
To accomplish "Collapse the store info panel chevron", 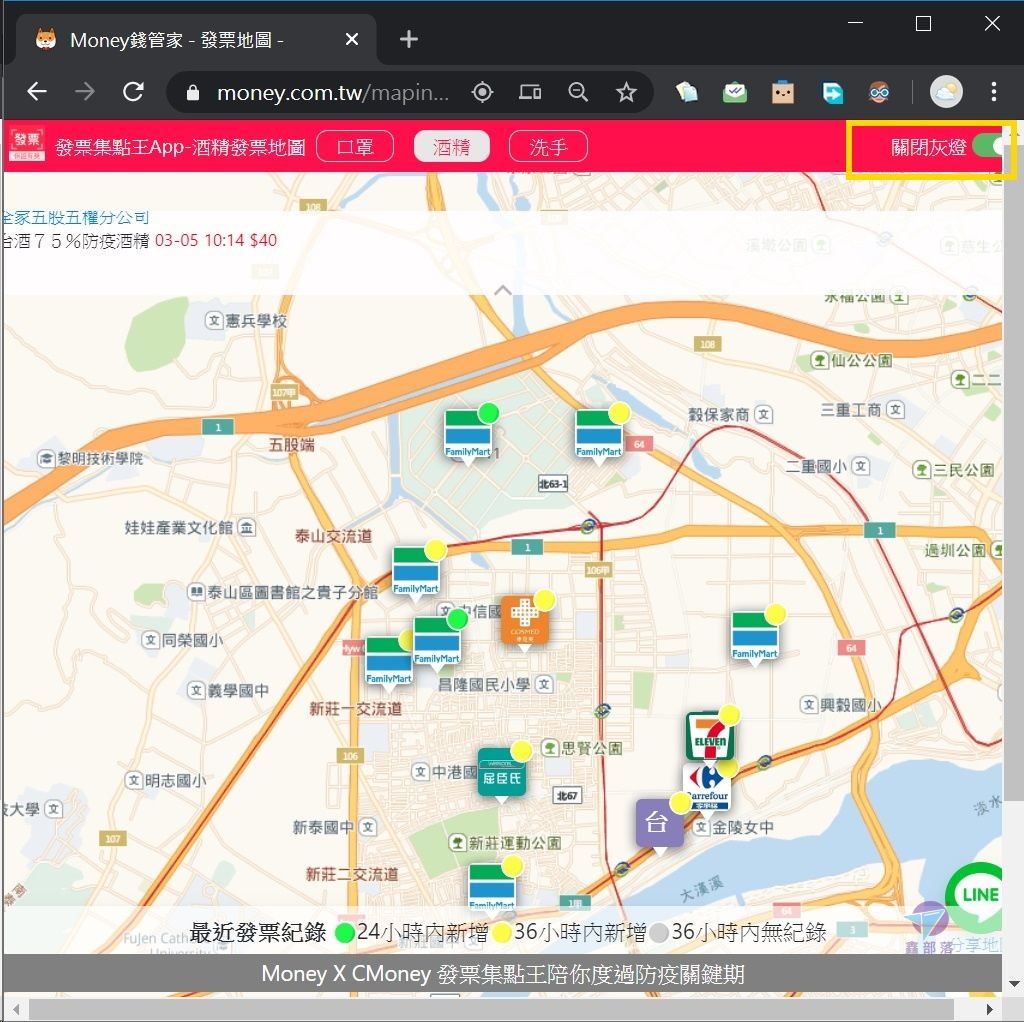I will (x=503, y=290).
